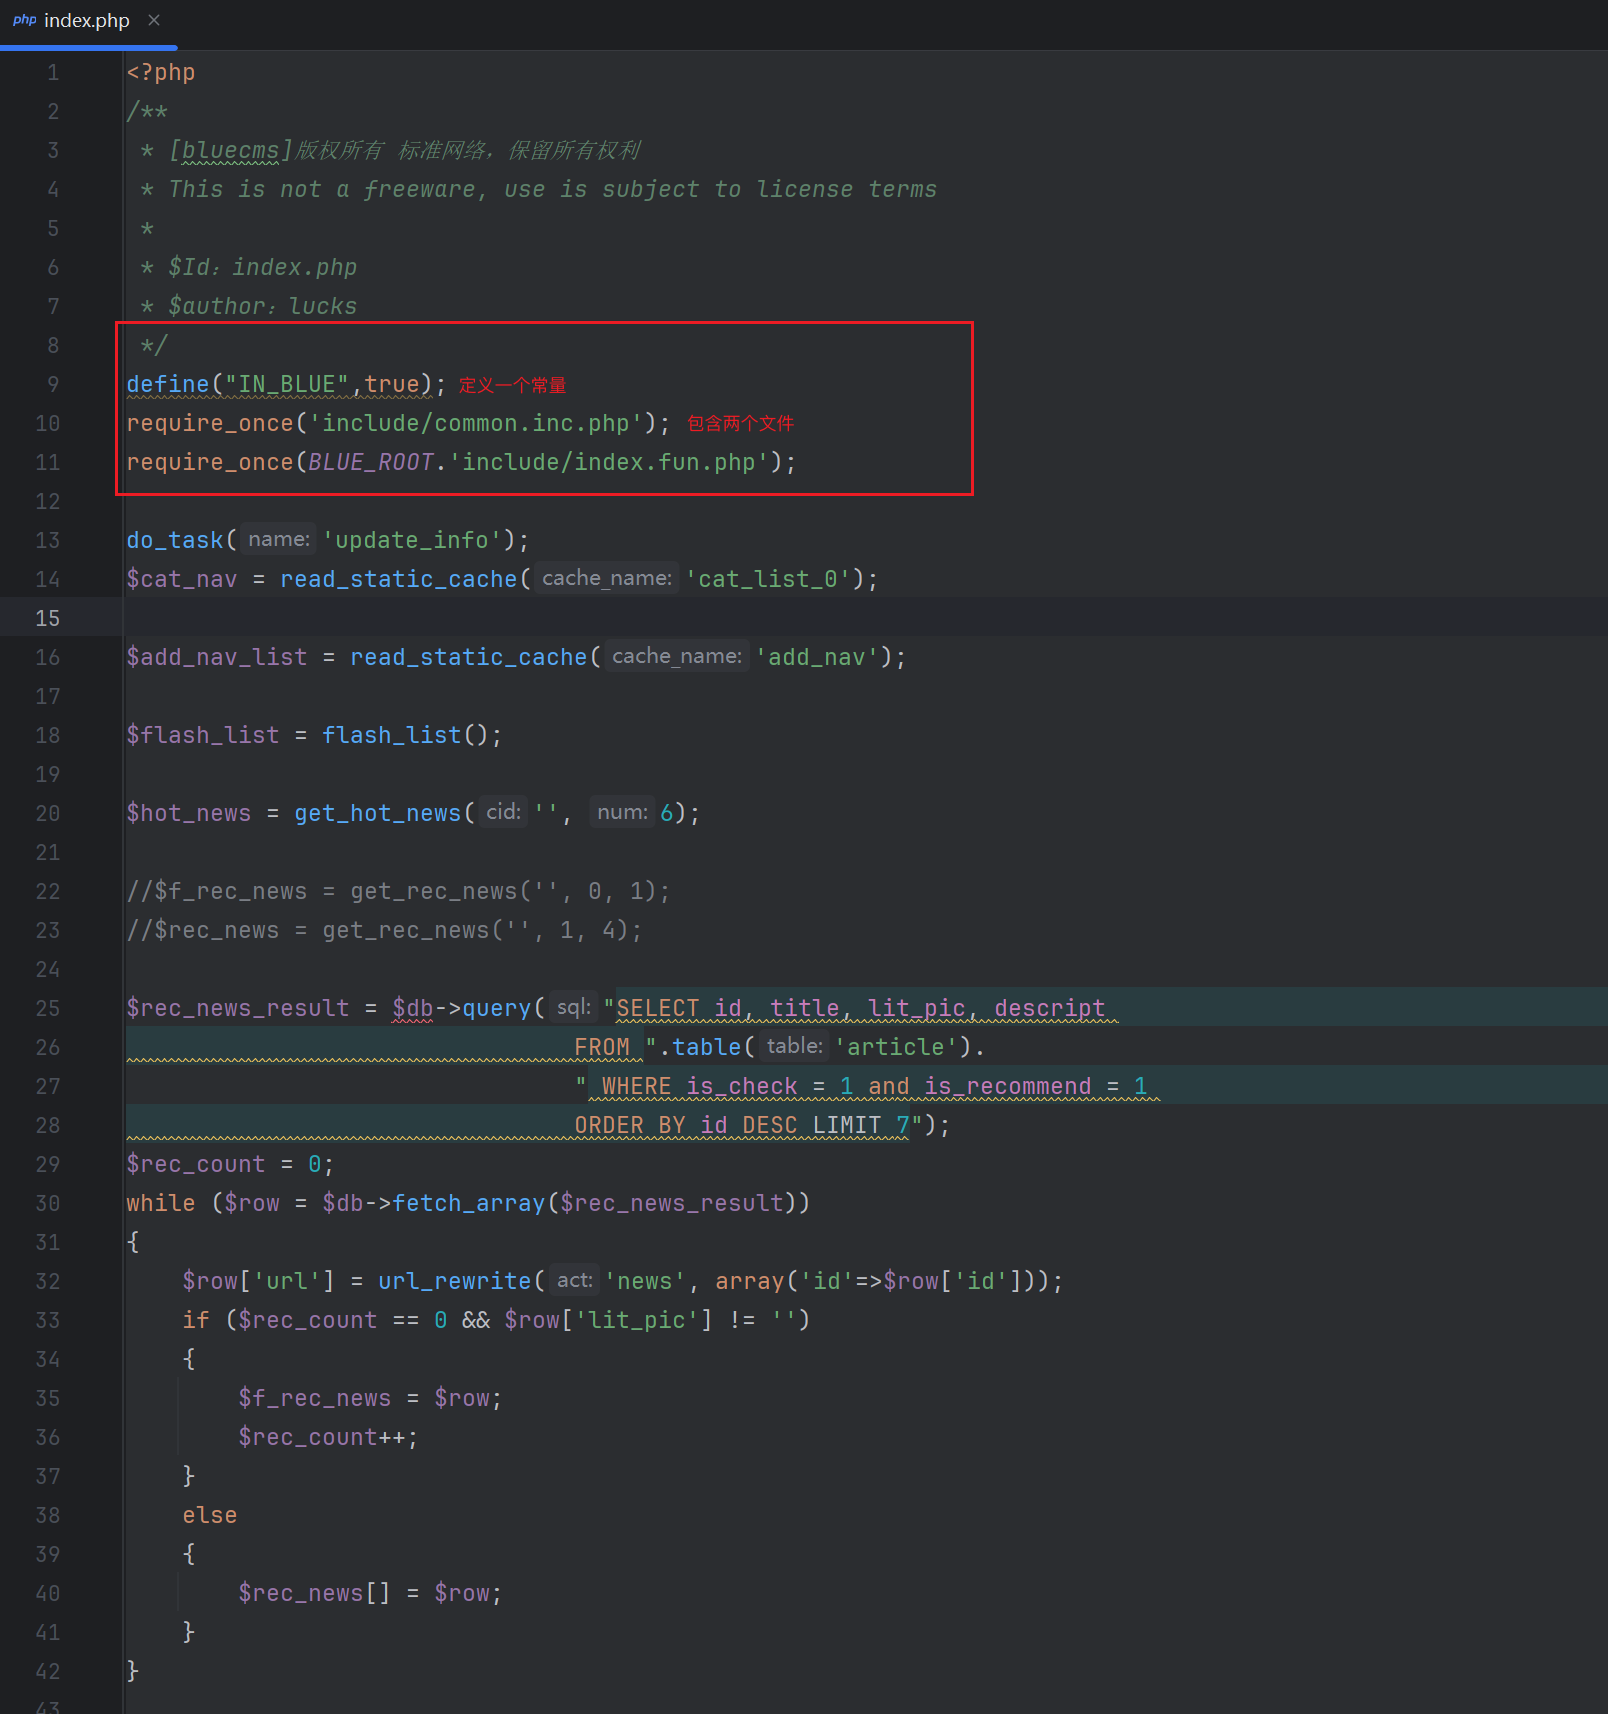Click commented $f_rec_news line 22
Viewport: 1608px width, 1714px height.
(x=398, y=891)
